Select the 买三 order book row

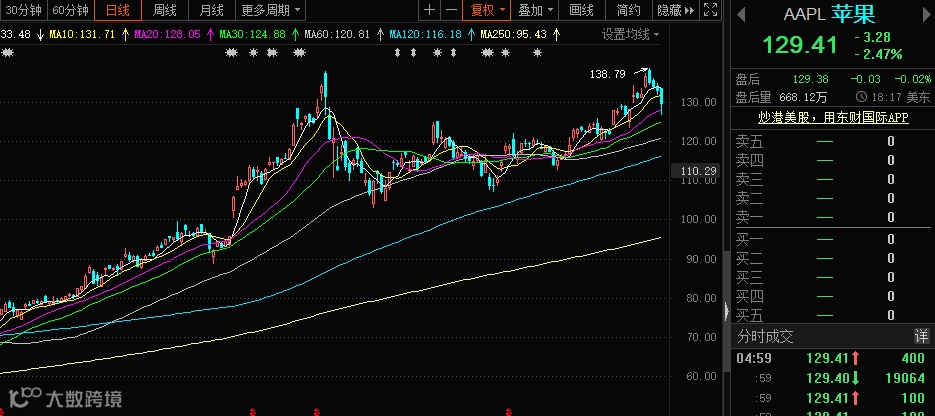(832, 277)
